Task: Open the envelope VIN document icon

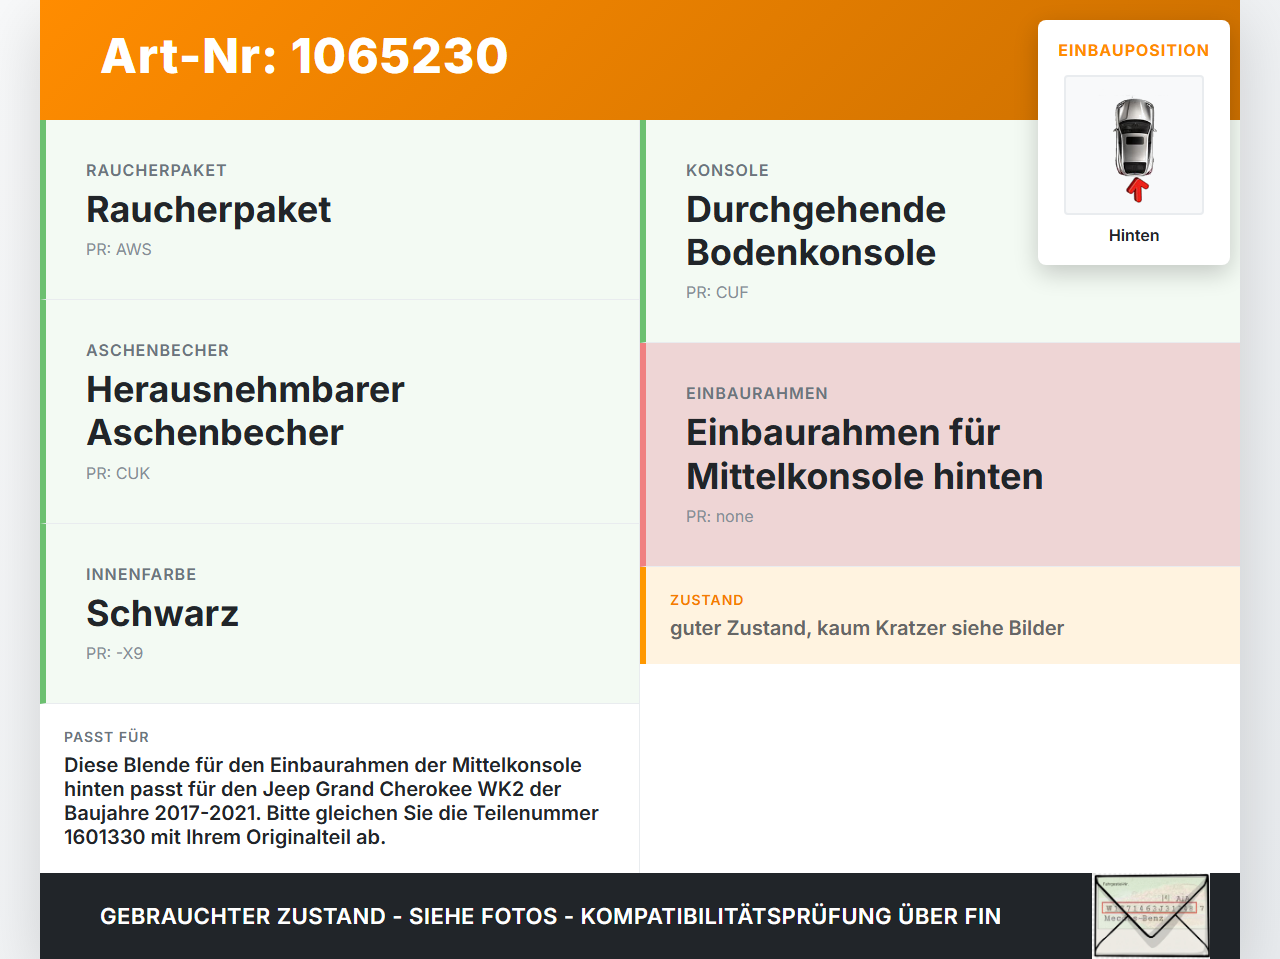Action: tap(1151, 916)
